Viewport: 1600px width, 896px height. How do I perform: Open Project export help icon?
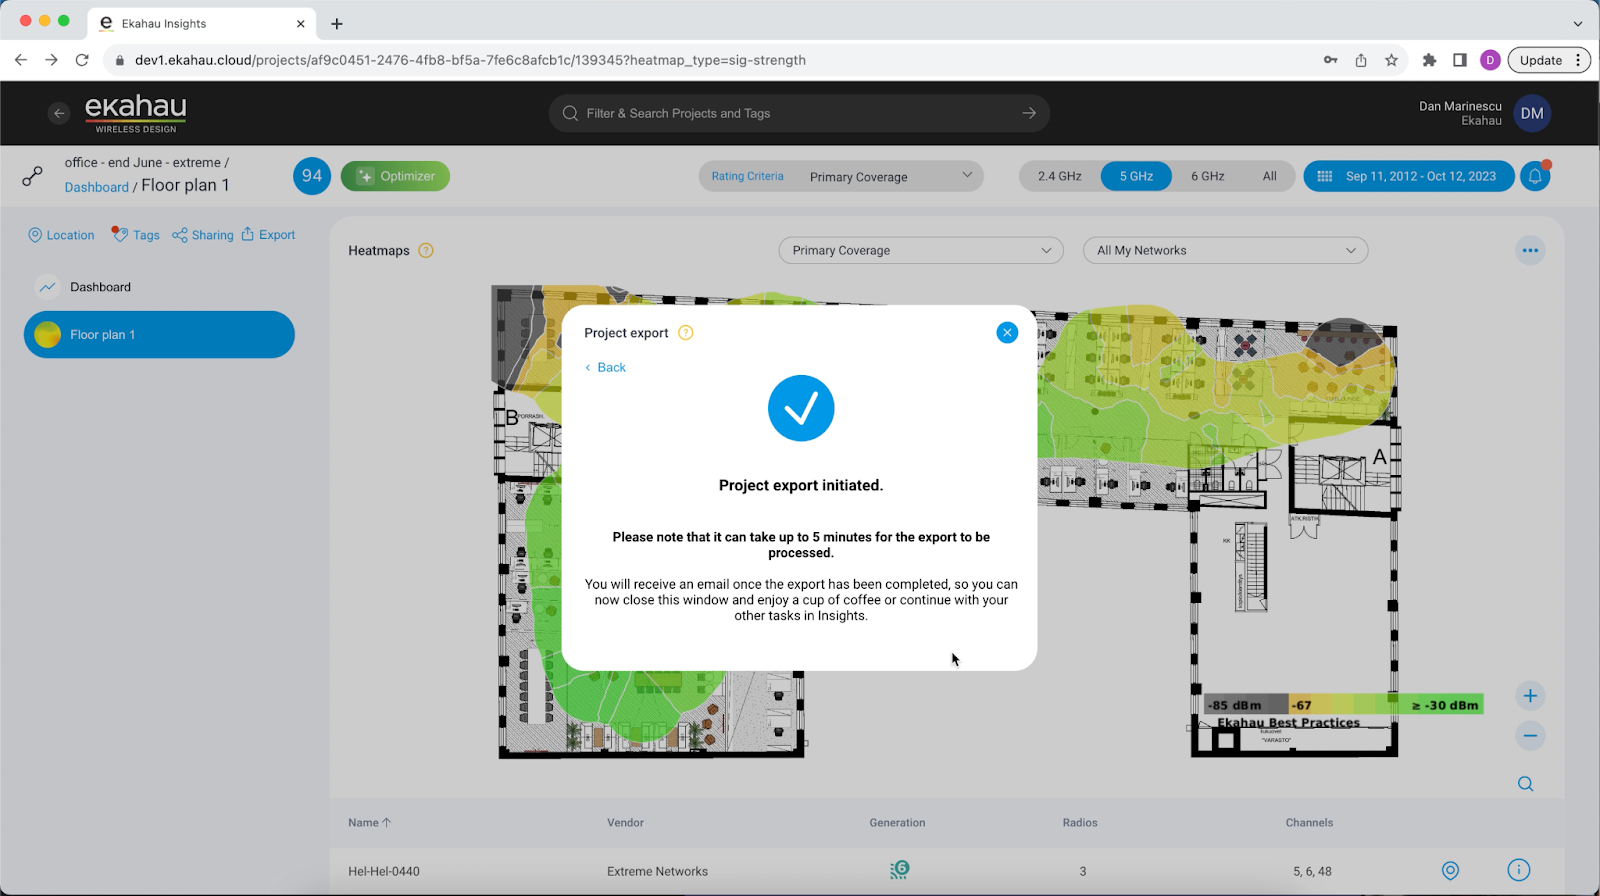pos(686,333)
